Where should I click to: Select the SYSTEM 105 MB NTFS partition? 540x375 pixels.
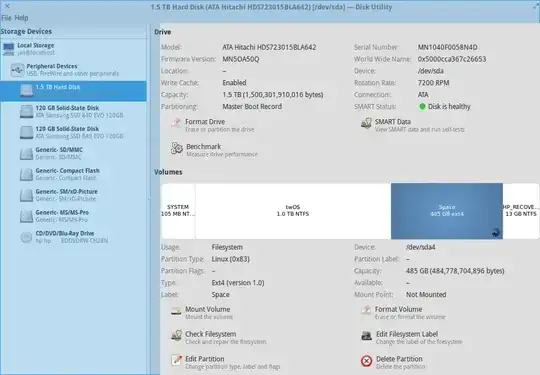click(x=178, y=211)
